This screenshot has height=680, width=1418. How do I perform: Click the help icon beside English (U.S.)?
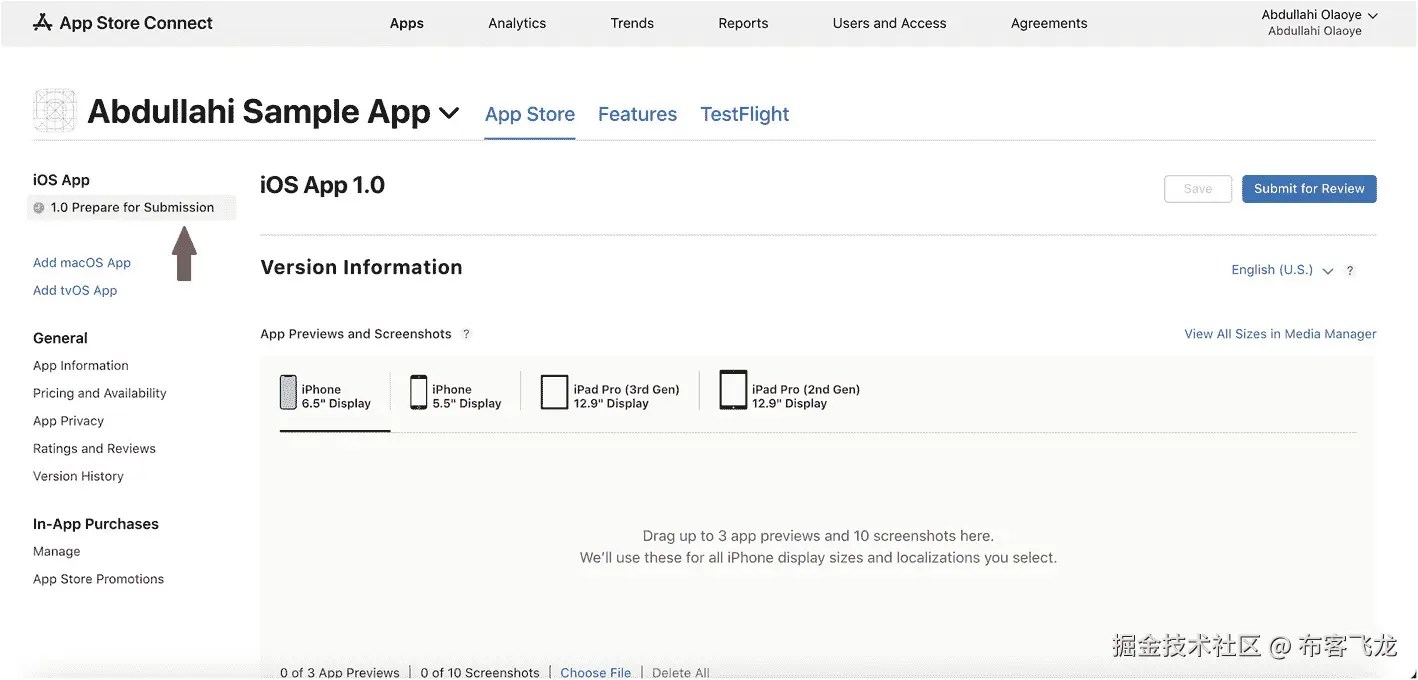click(1350, 271)
